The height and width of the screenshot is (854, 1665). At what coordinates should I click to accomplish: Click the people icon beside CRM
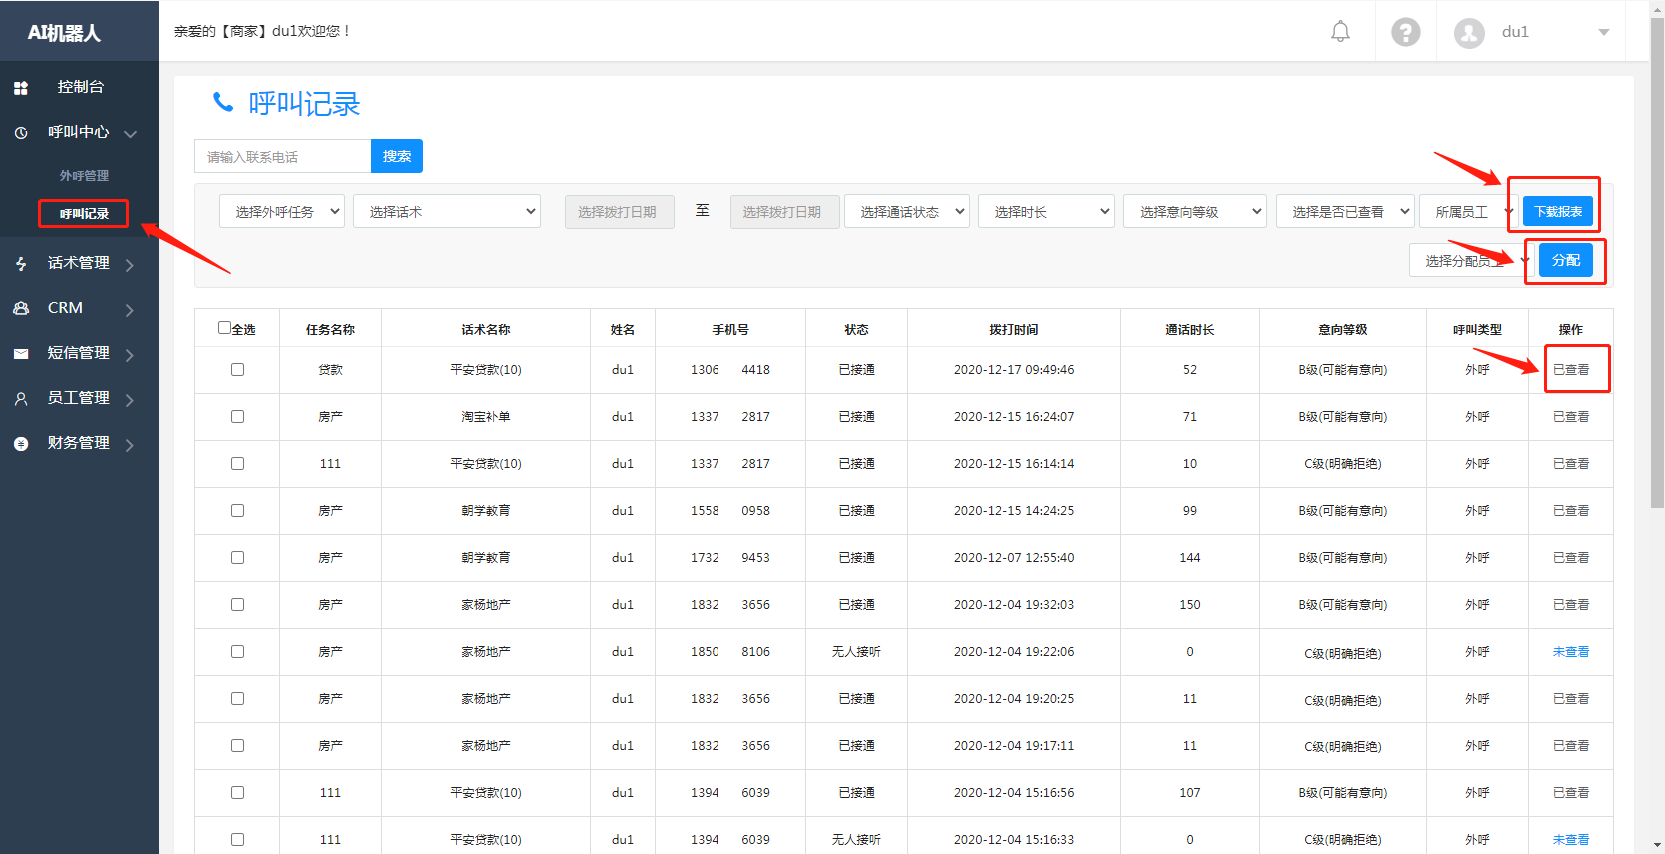coord(21,308)
